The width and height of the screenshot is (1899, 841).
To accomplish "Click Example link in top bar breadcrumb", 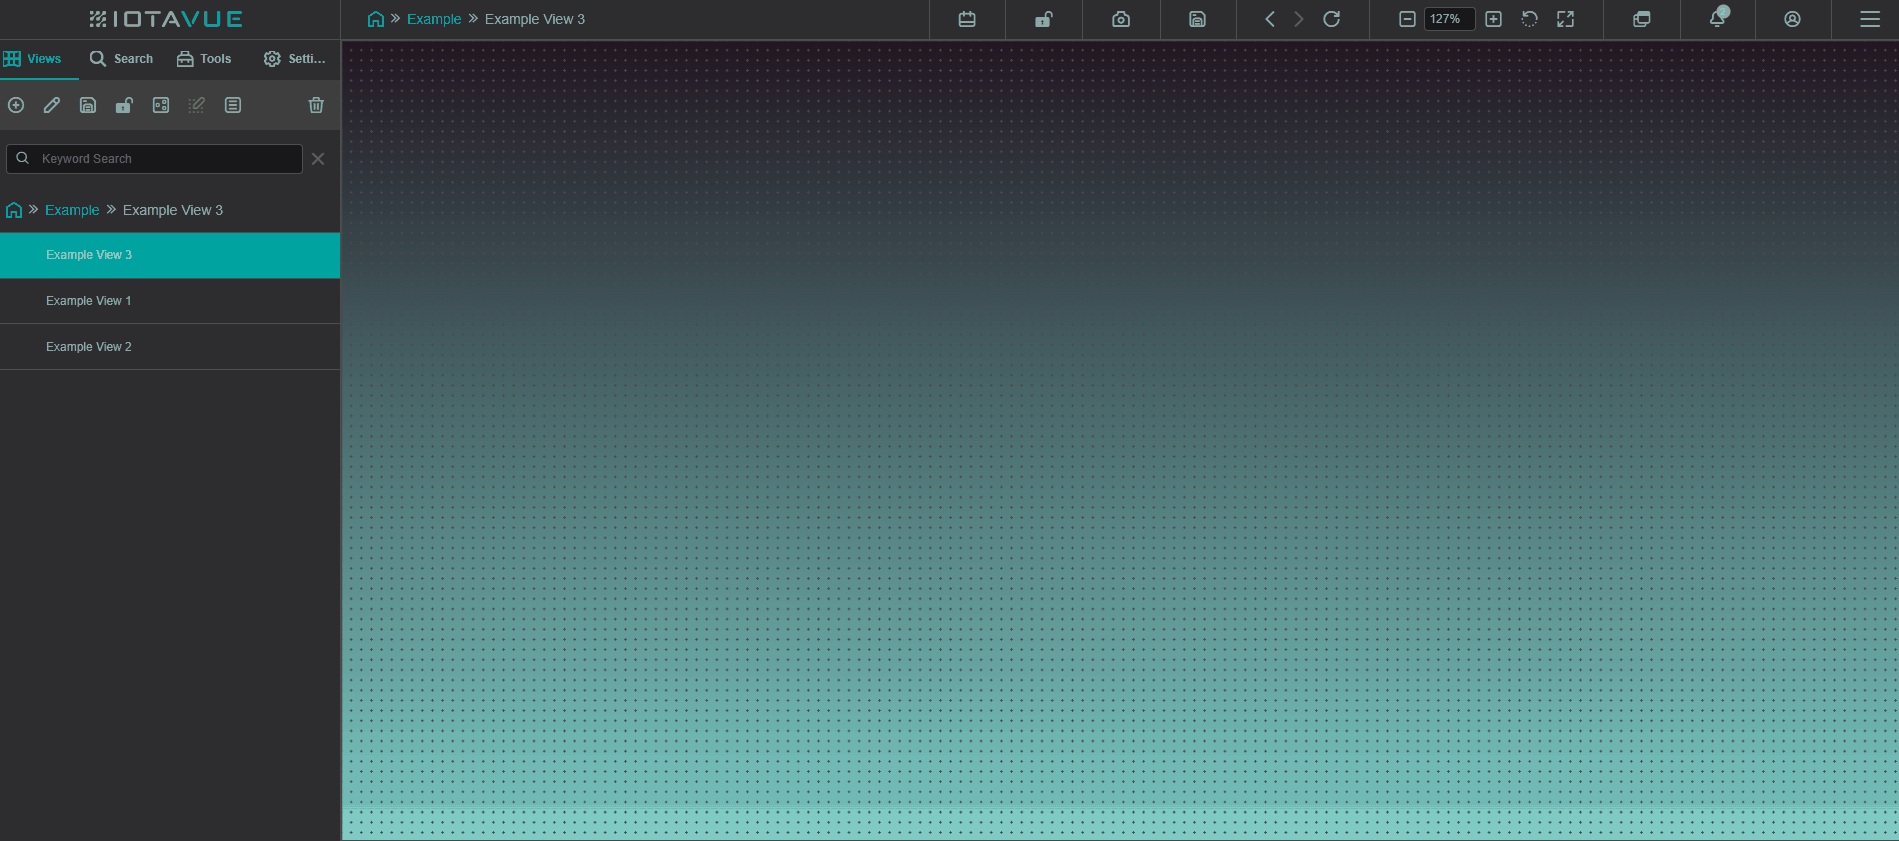I will pyautogui.click(x=434, y=19).
